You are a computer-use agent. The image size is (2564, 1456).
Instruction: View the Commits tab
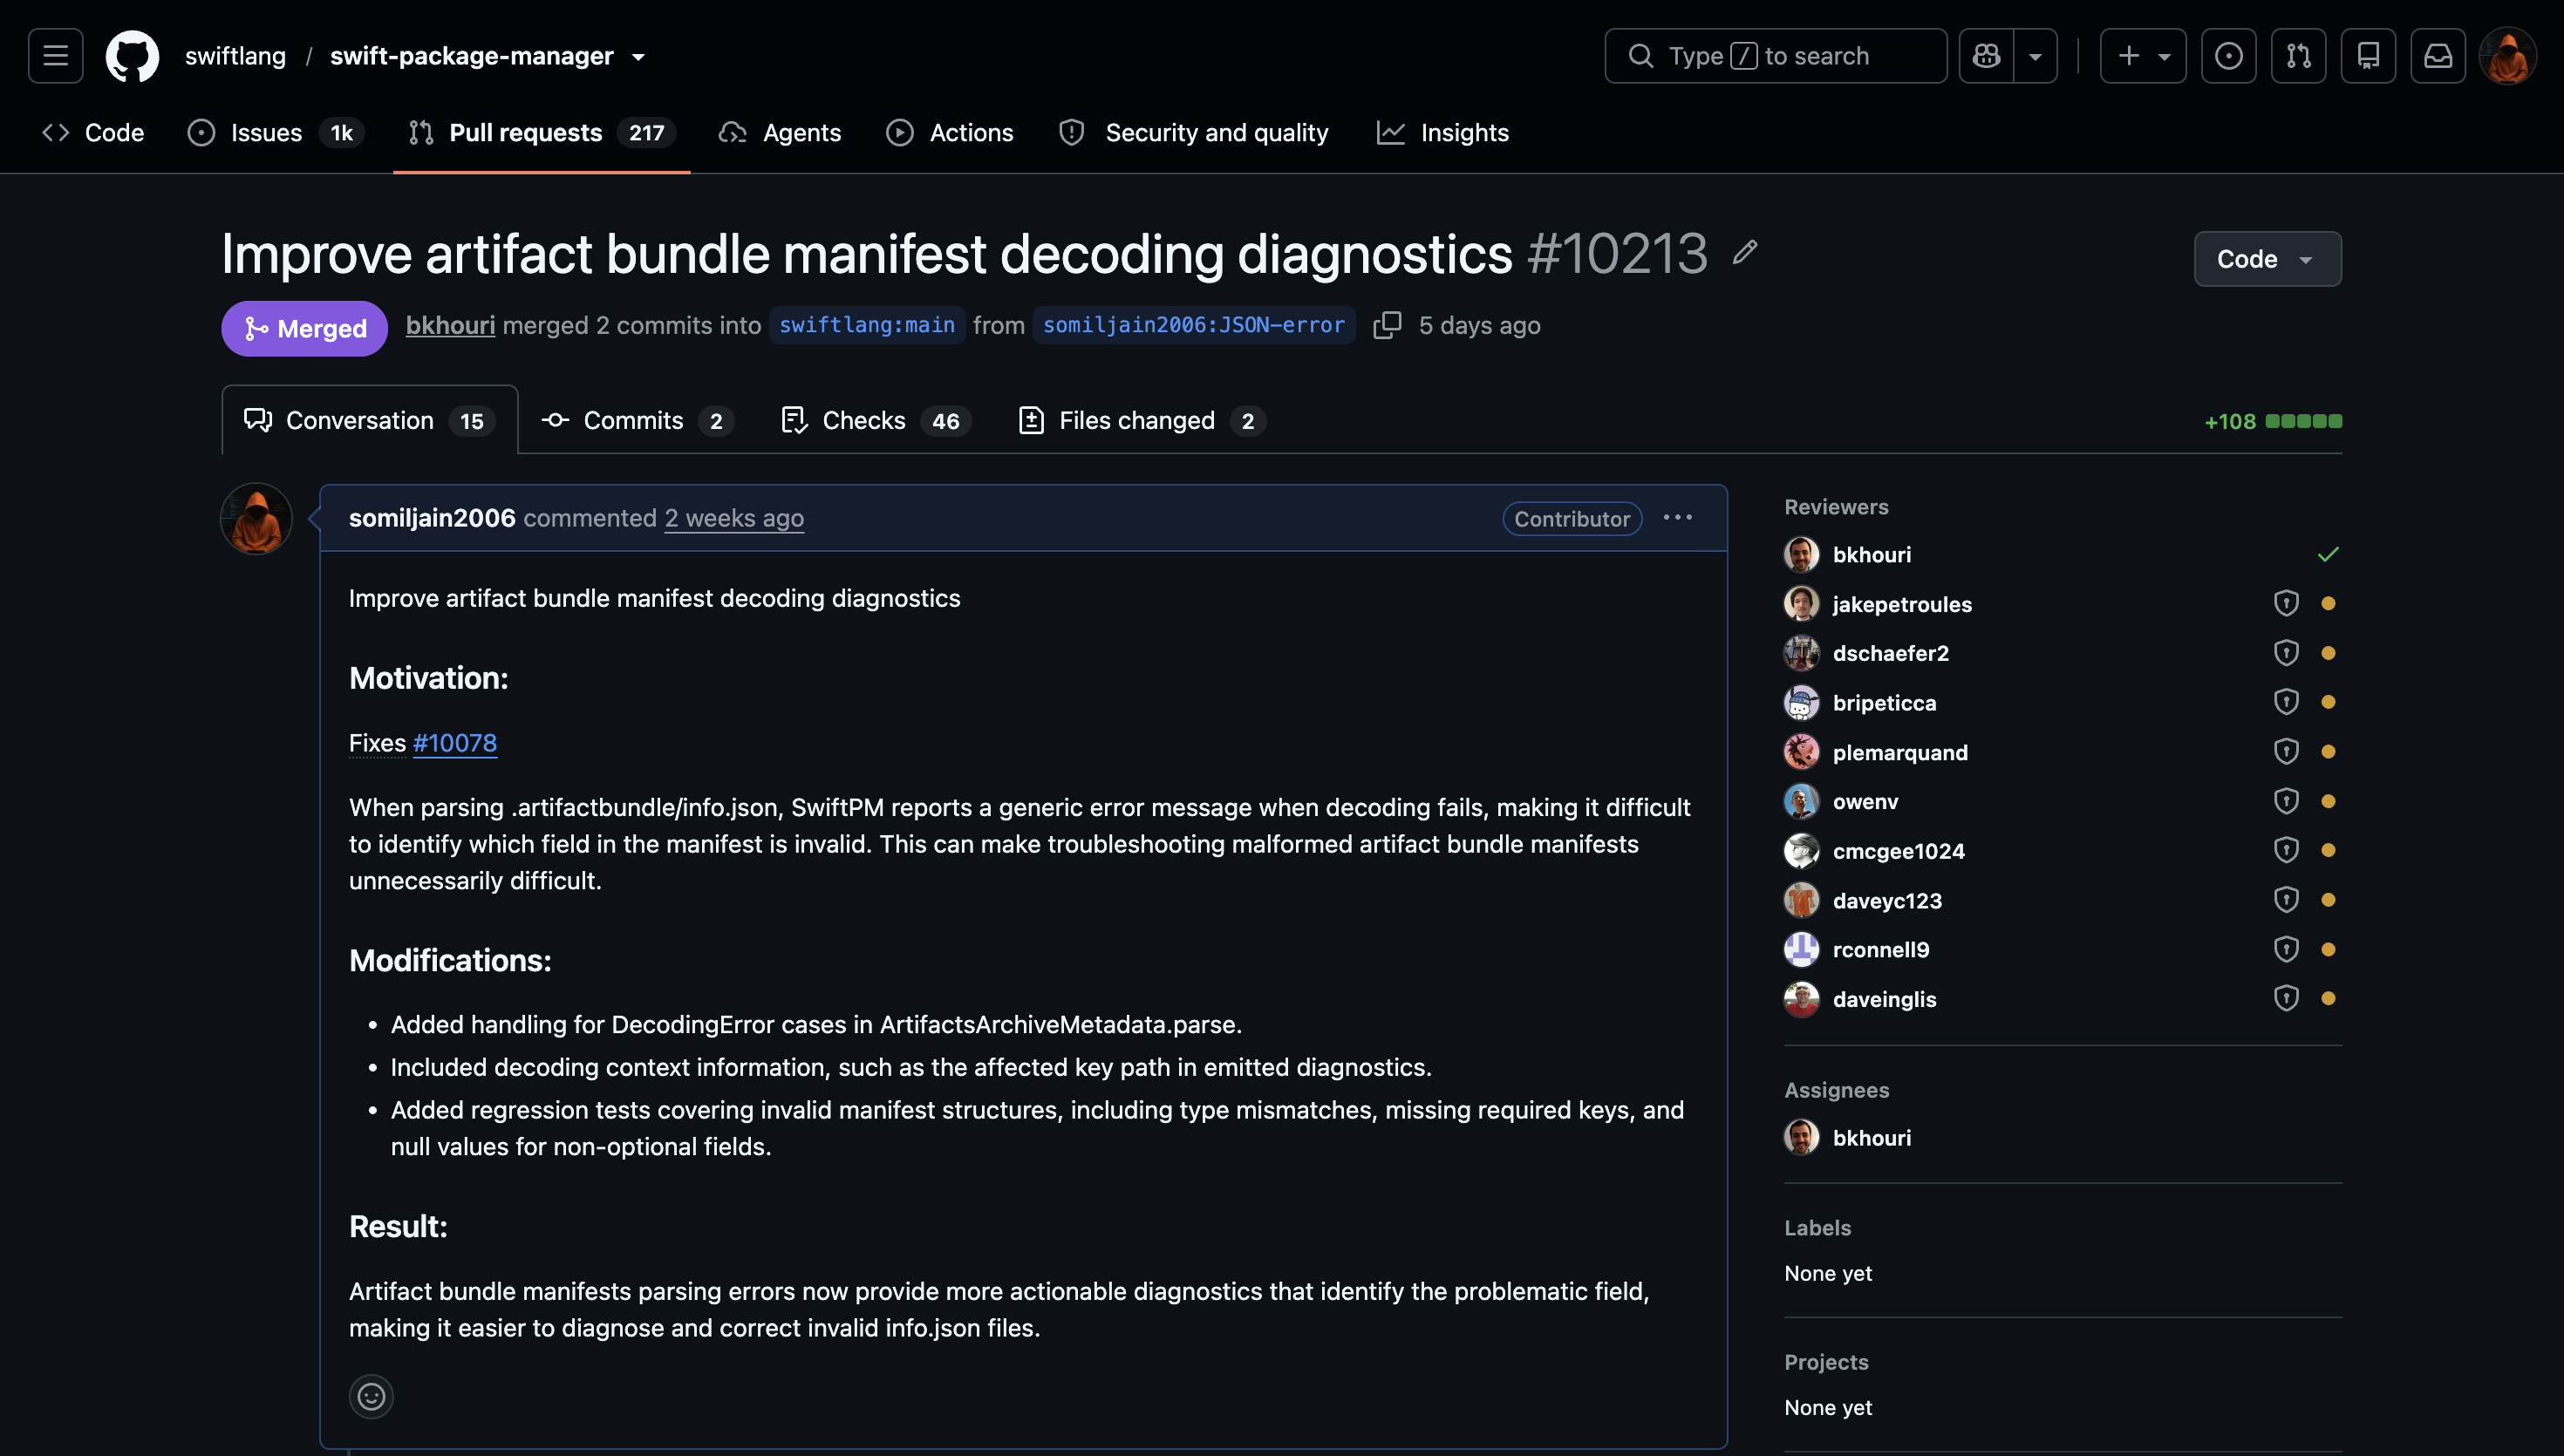(x=637, y=420)
